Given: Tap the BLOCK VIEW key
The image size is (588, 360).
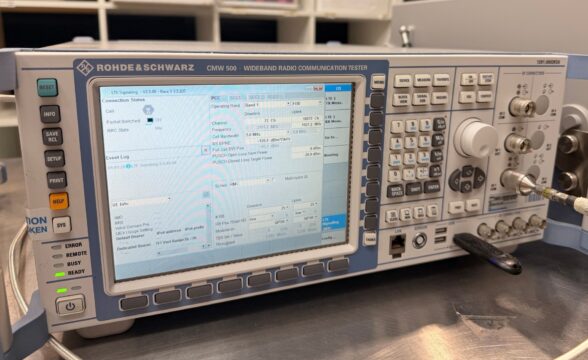Looking at the screenshot, I should (402, 99).
